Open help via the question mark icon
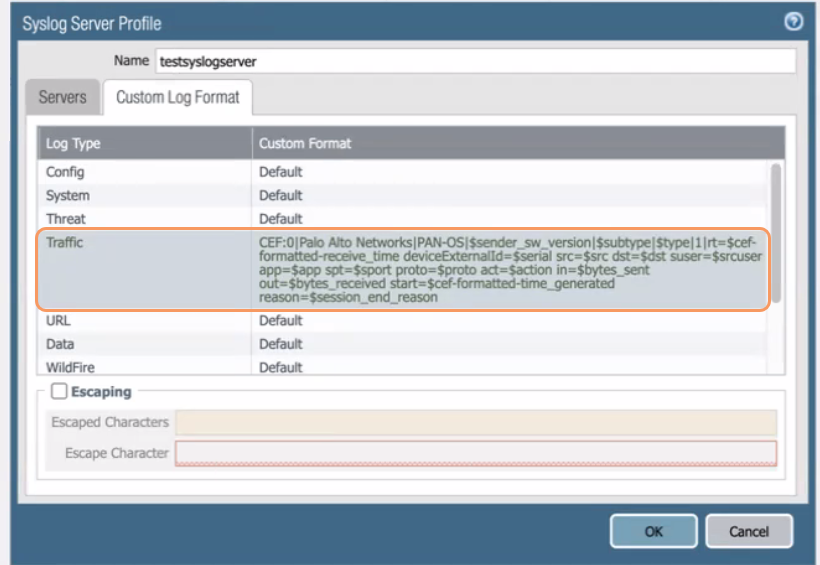 click(794, 22)
